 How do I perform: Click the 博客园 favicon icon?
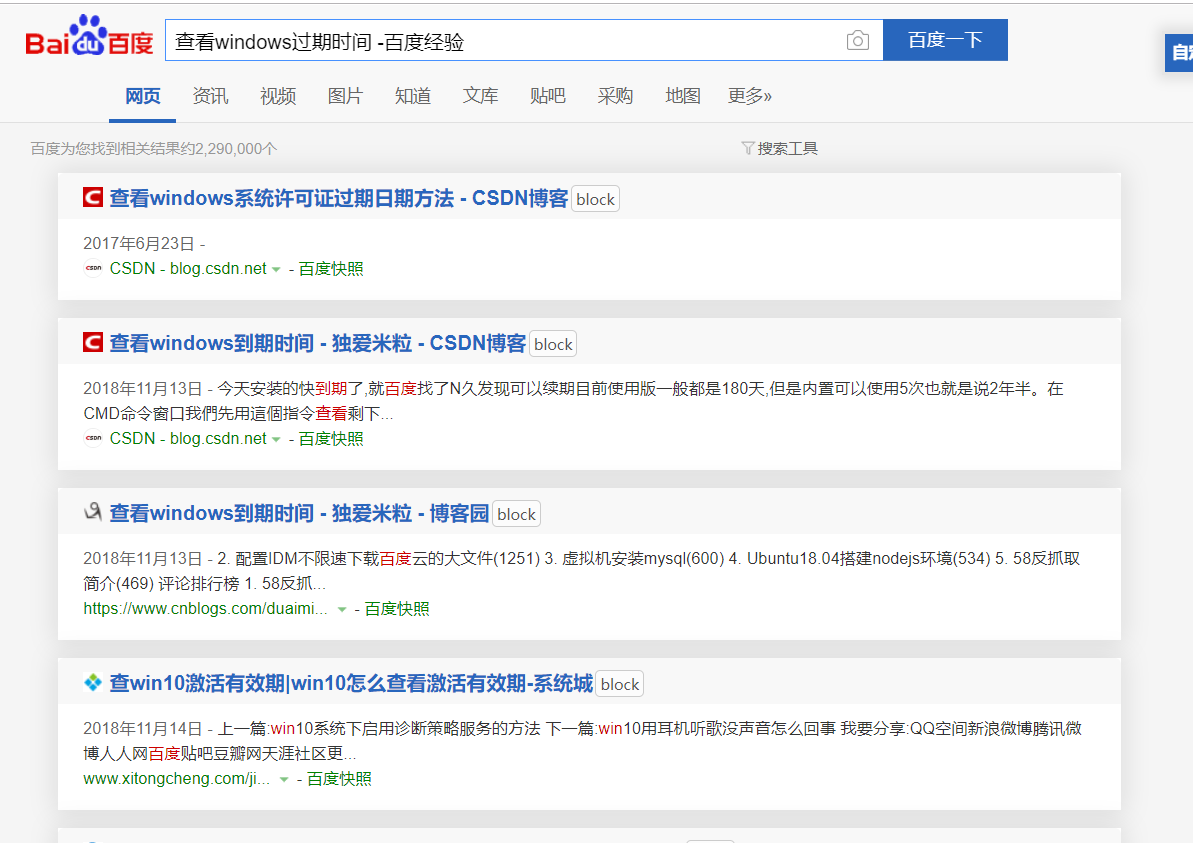coord(93,511)
